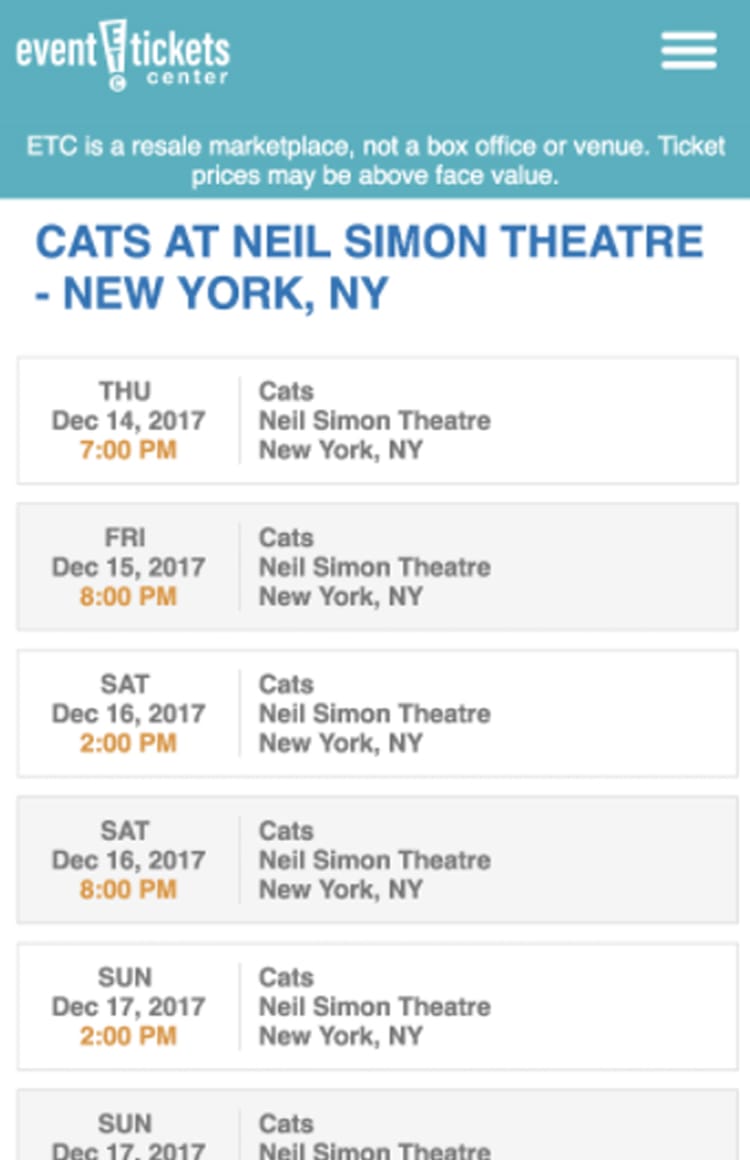Click the Cats title in Thursday's listing
Image resolution: width=750 pixels, height=1160 pixels.
click(x=286, y=391)
